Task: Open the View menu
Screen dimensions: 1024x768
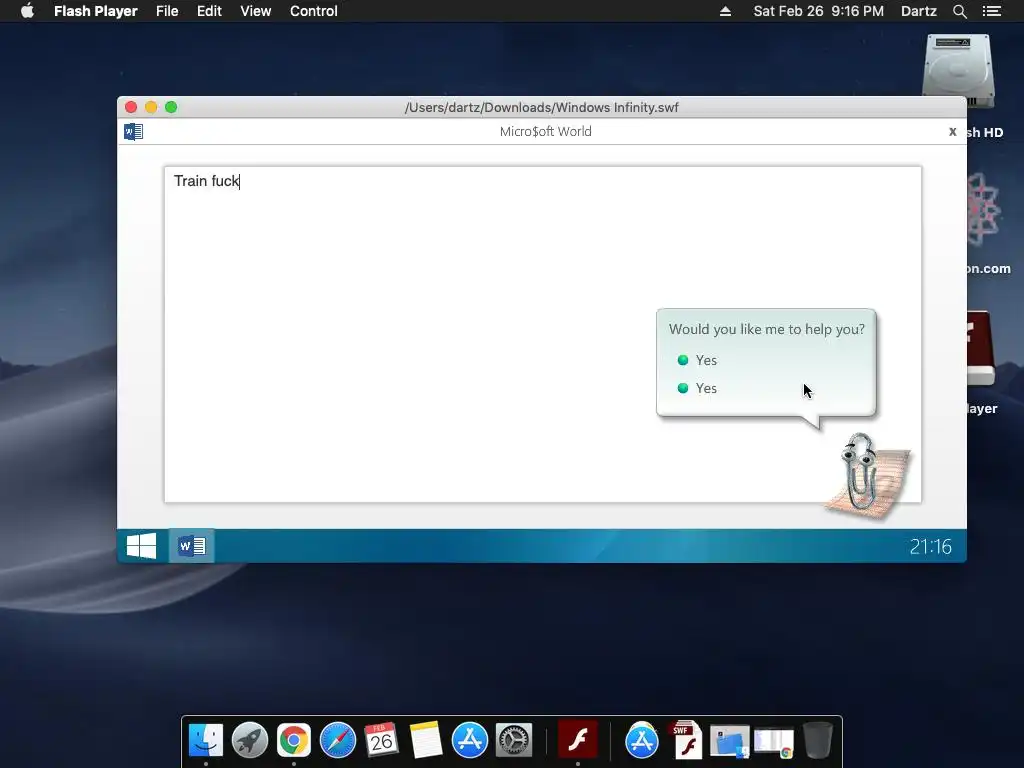Action: tap(255, 11)
